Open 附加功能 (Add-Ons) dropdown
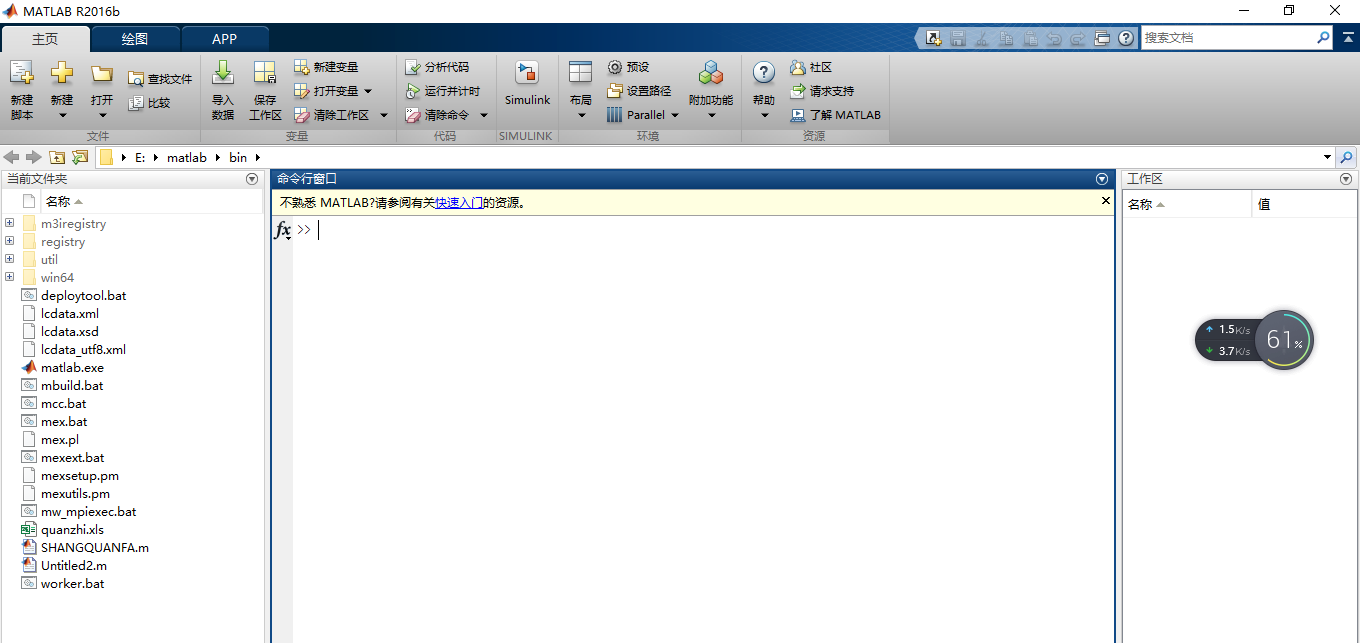The image size is (1360, 643). [x=711, y=115]
